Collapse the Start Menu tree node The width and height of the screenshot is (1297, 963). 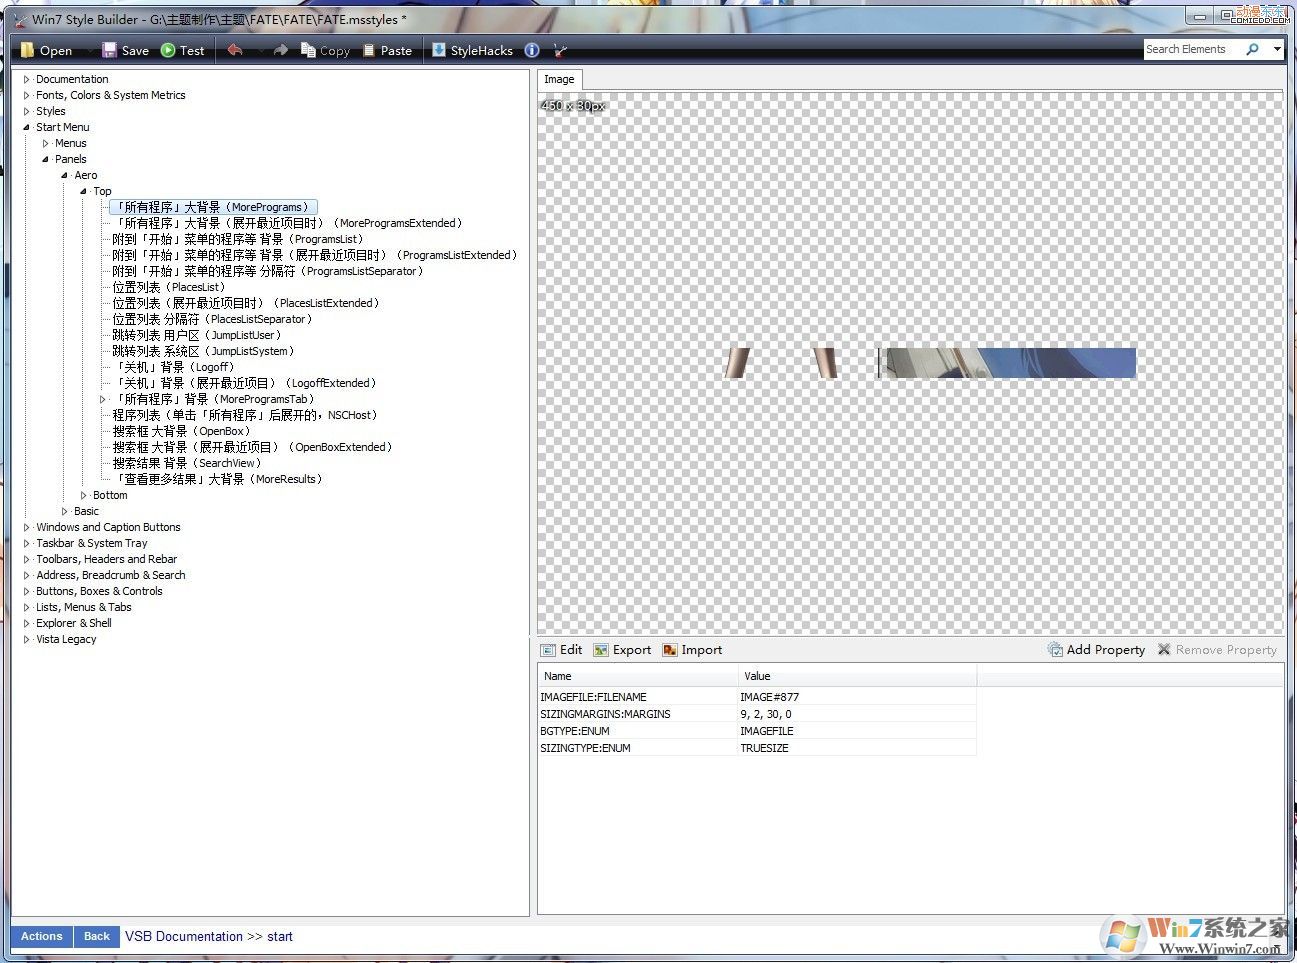click(x=25, y=127)
